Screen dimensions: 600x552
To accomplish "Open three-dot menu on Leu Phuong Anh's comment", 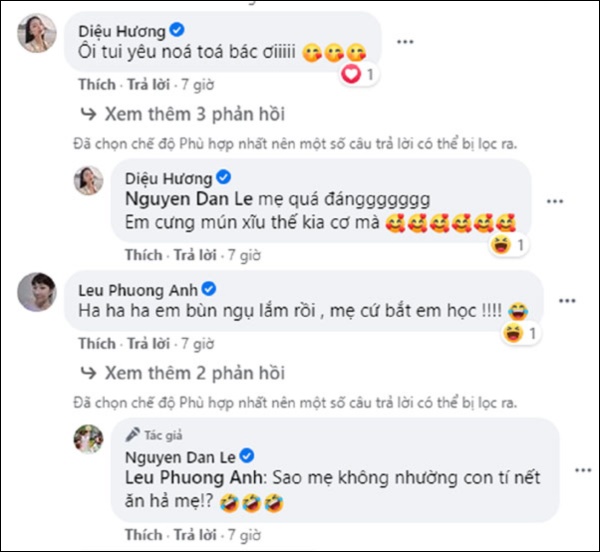I will tap(567, 301).
